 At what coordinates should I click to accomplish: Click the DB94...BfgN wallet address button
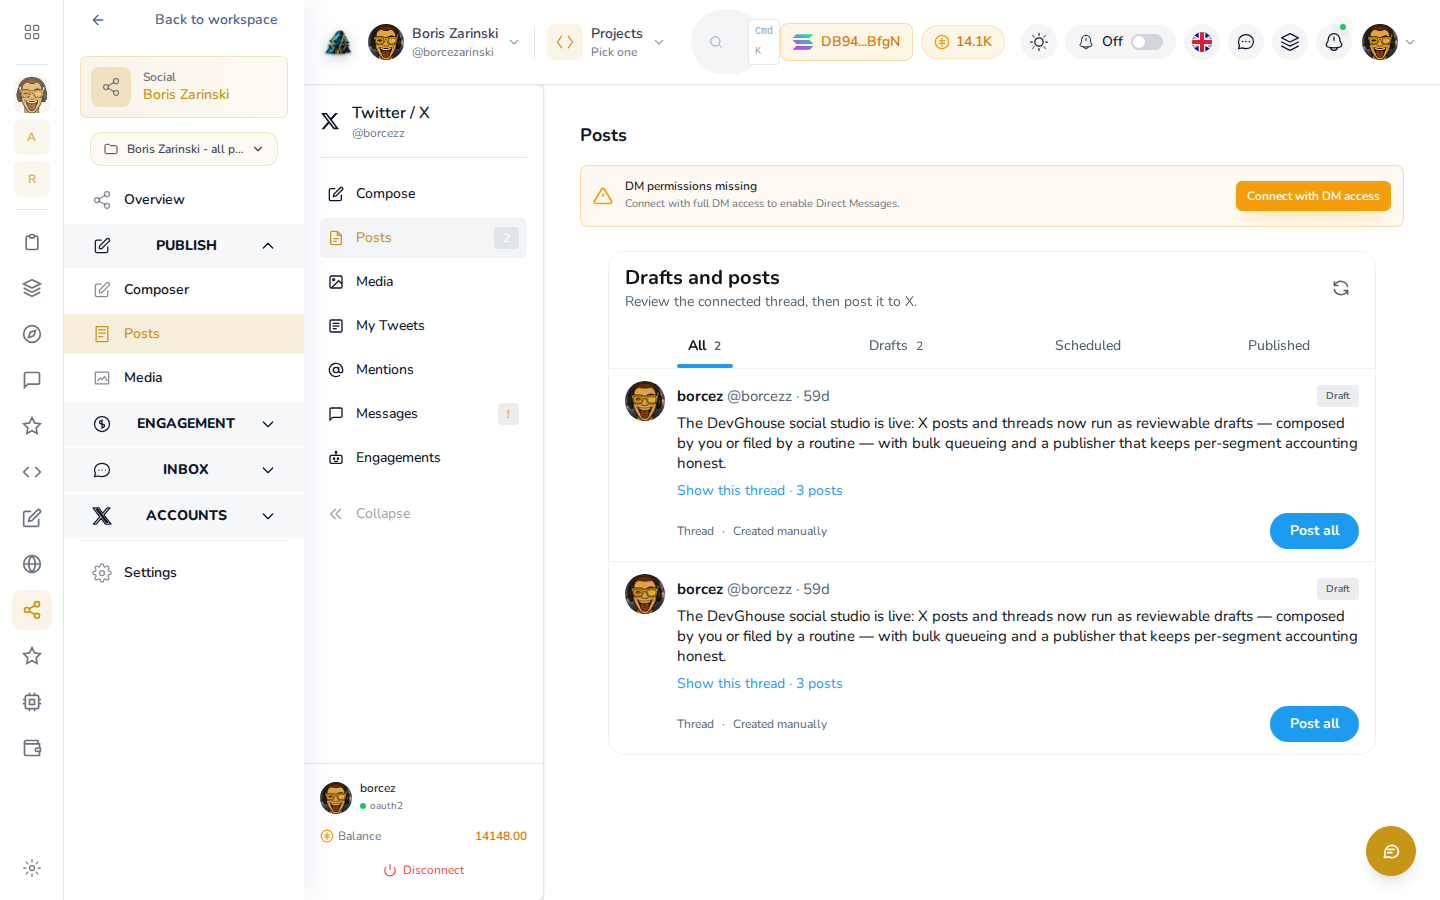point(846,42)
